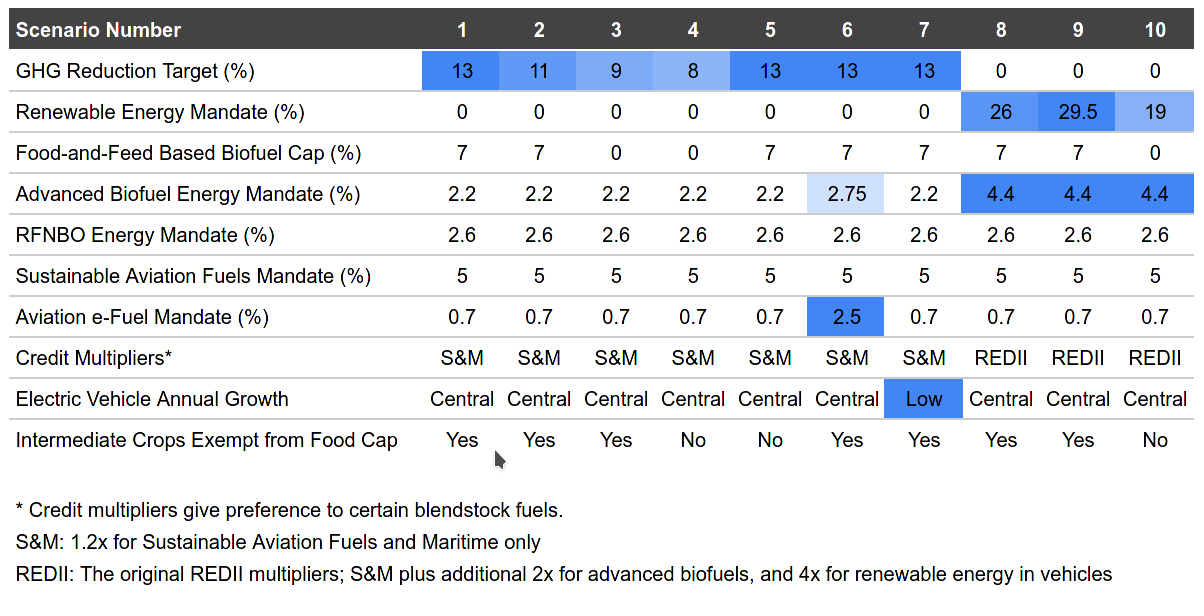Click the REDII credit multiplier for scenario 8

click(x=1000, y=358)
